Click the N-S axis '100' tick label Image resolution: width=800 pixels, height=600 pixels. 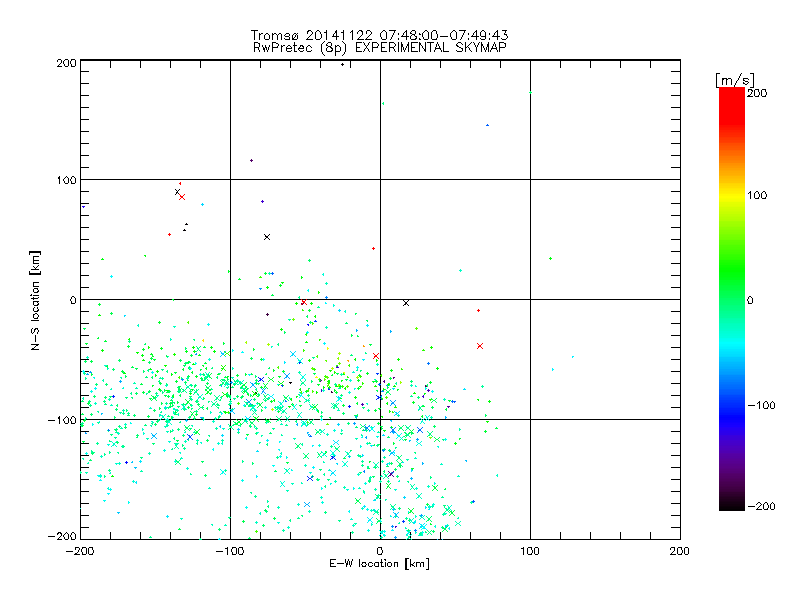pos(66,180)
